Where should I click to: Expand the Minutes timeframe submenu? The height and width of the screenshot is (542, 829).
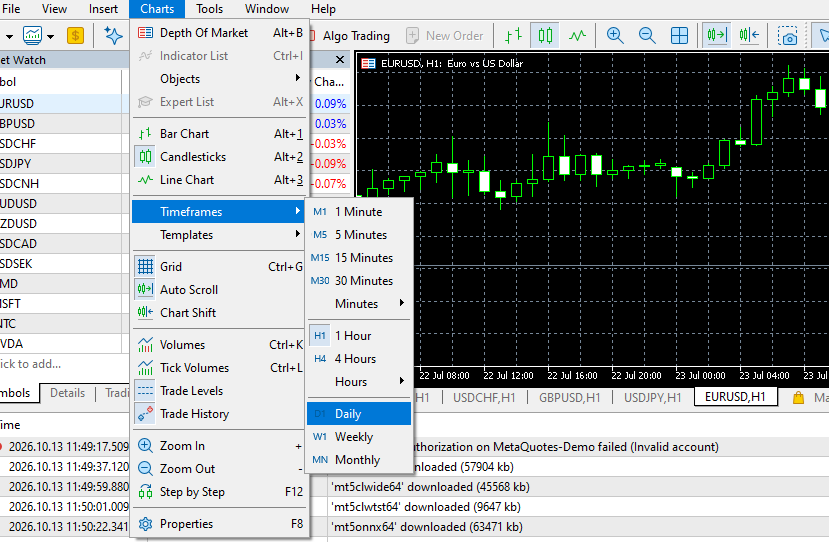359,304
